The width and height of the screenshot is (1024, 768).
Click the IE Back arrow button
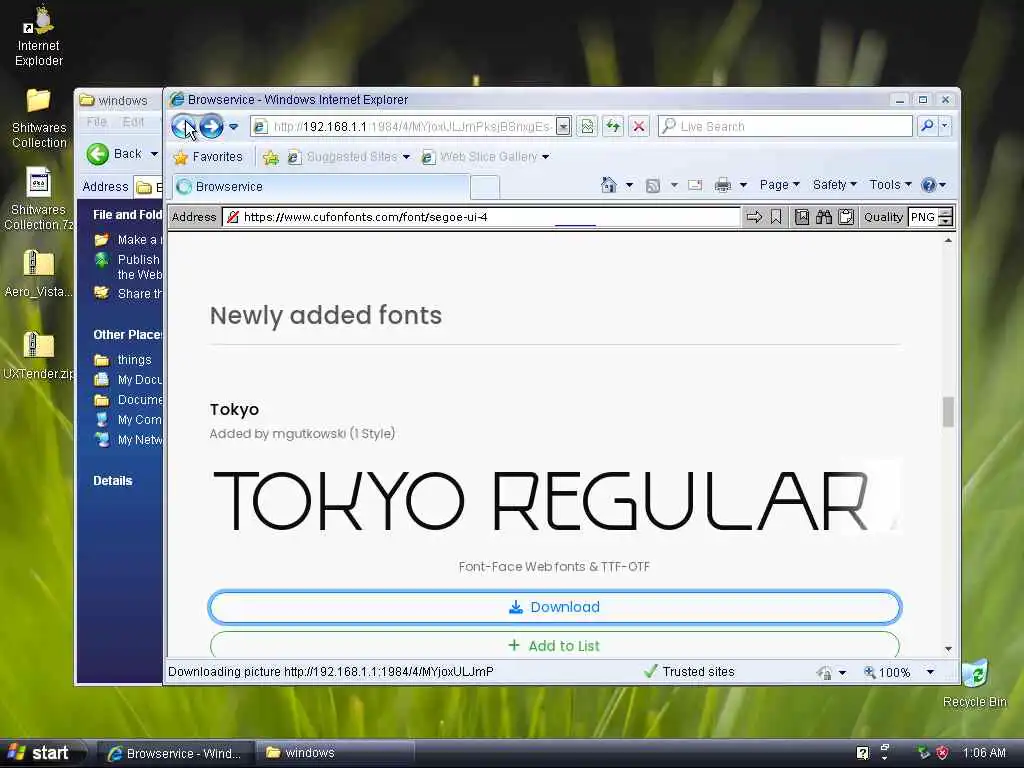click(x=184, y=126)
